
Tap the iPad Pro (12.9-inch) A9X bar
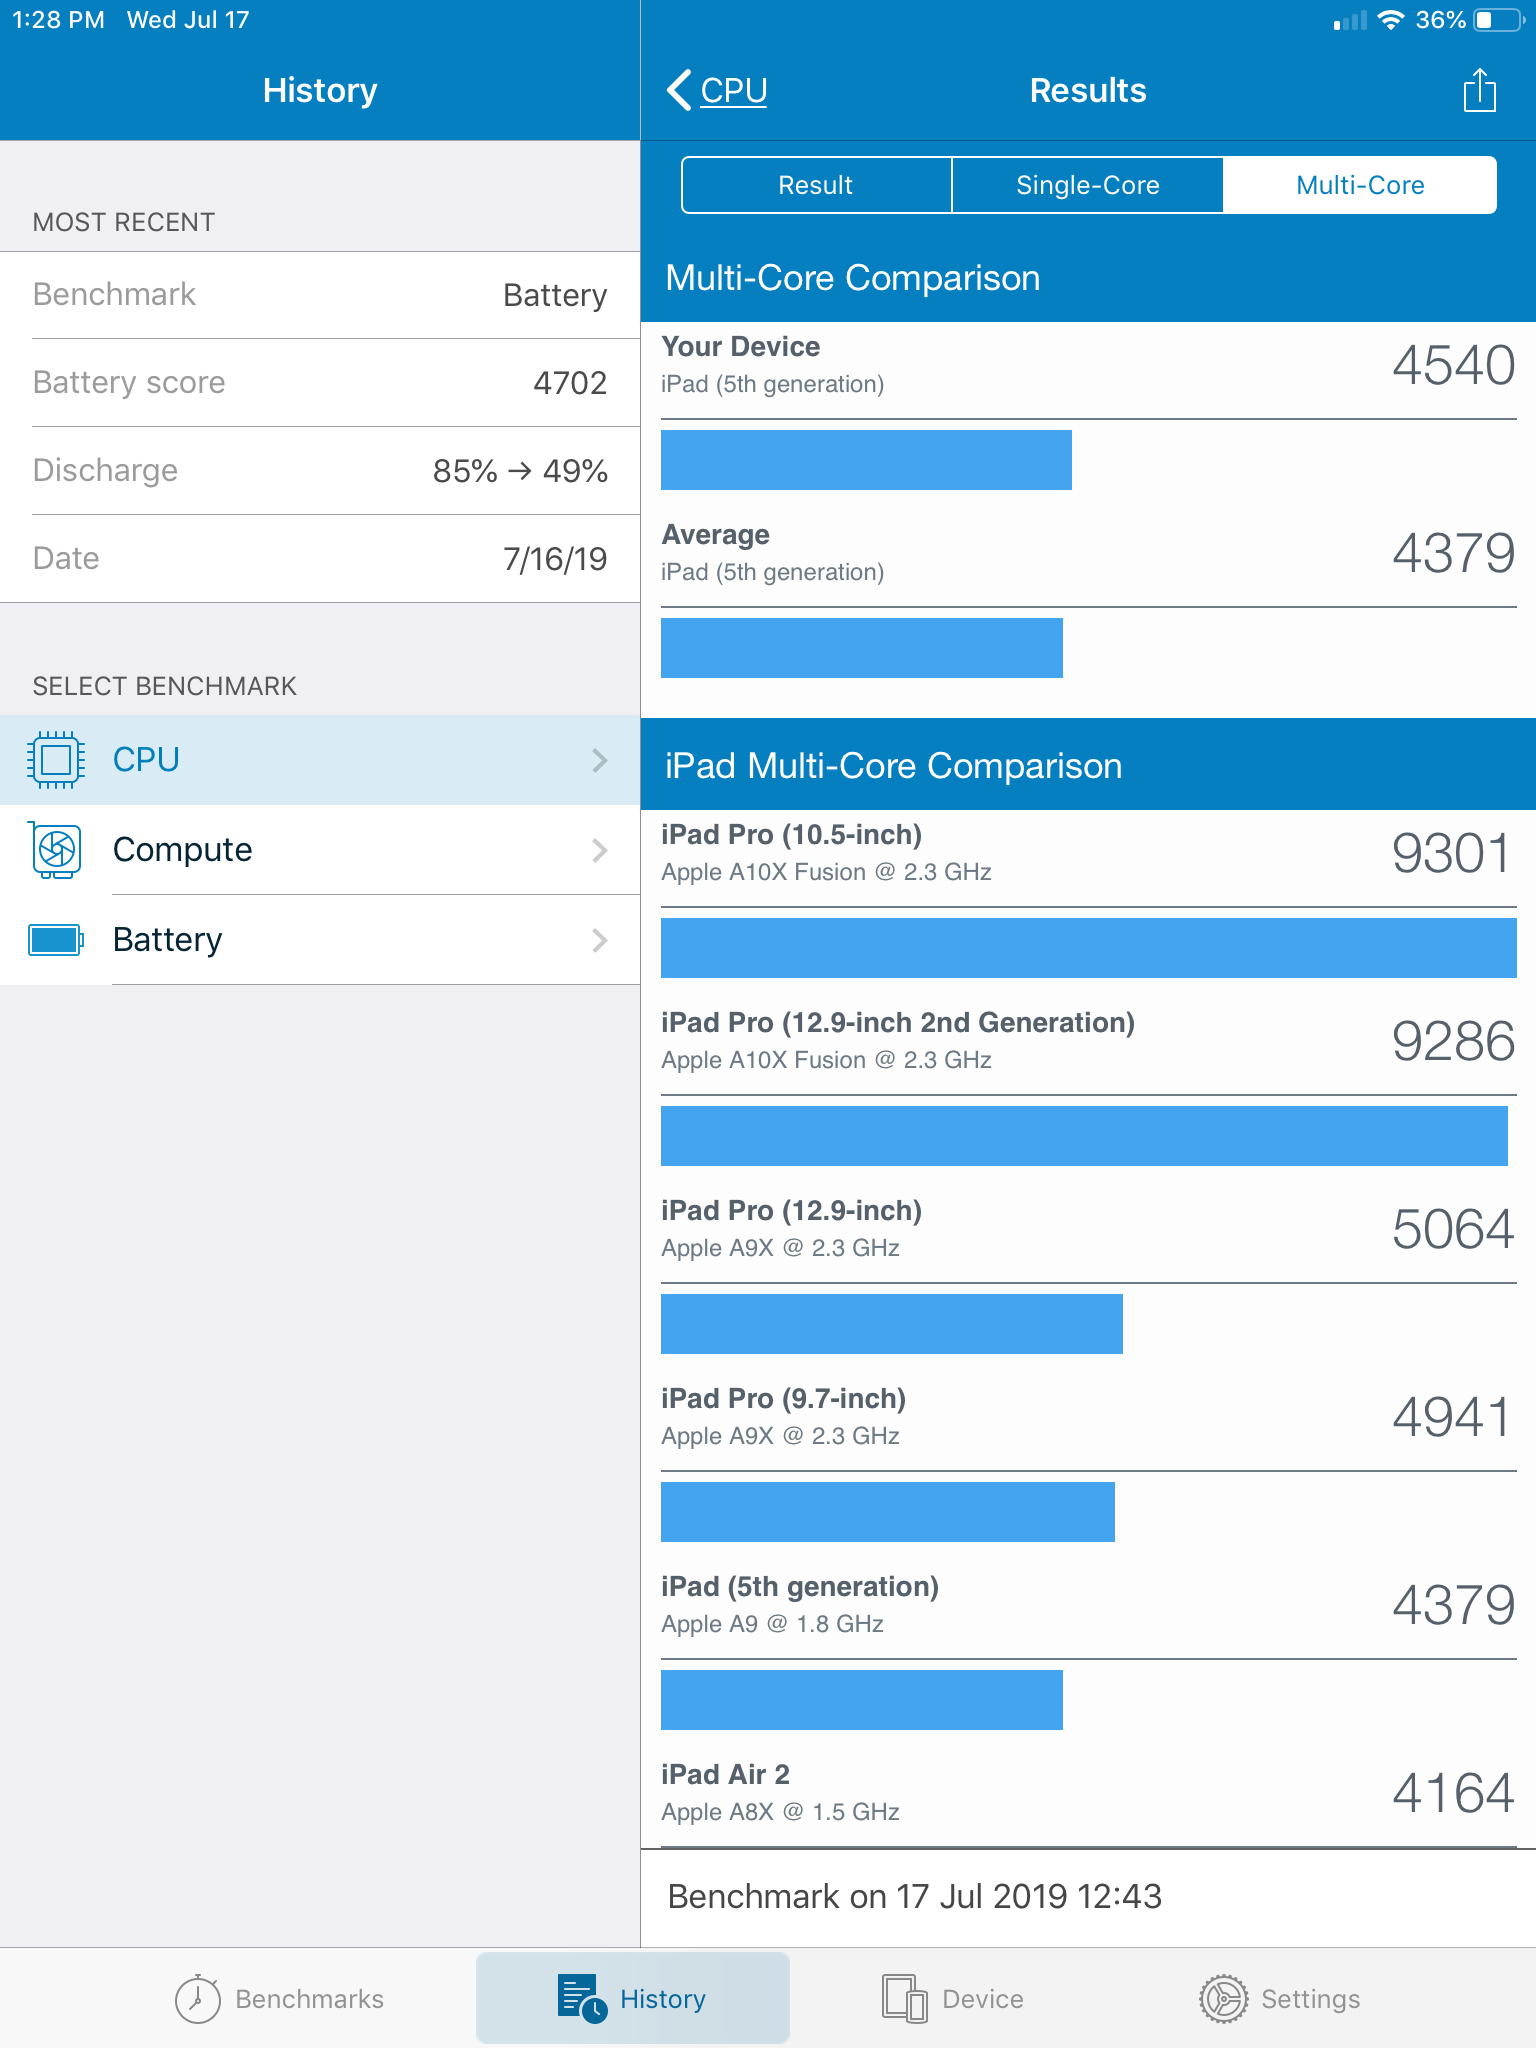point(892,1324)
